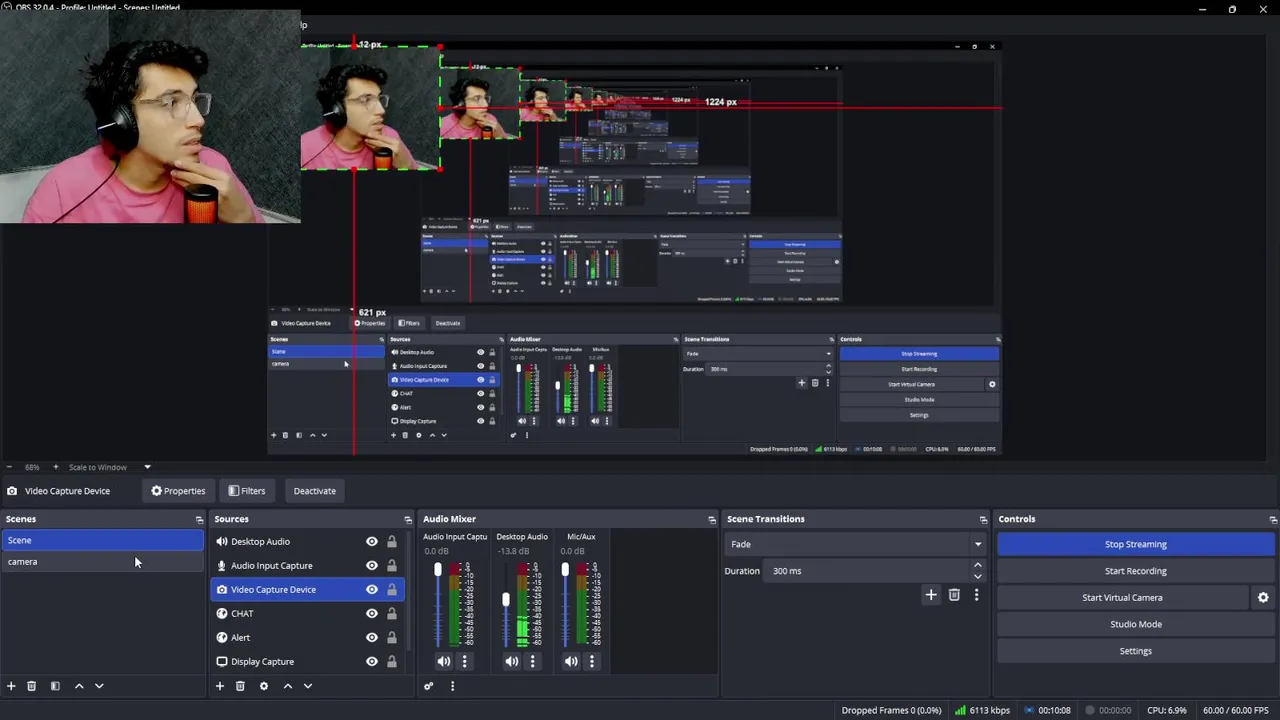Hide the Display Capture source
1280x720 pixels.
tap(372, 662)
